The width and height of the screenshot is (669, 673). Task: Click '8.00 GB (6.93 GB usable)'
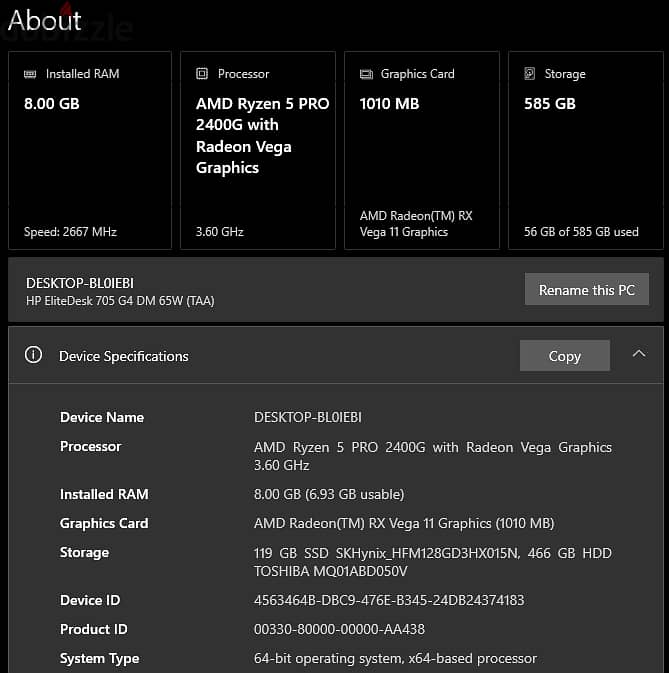click(329, 494)
